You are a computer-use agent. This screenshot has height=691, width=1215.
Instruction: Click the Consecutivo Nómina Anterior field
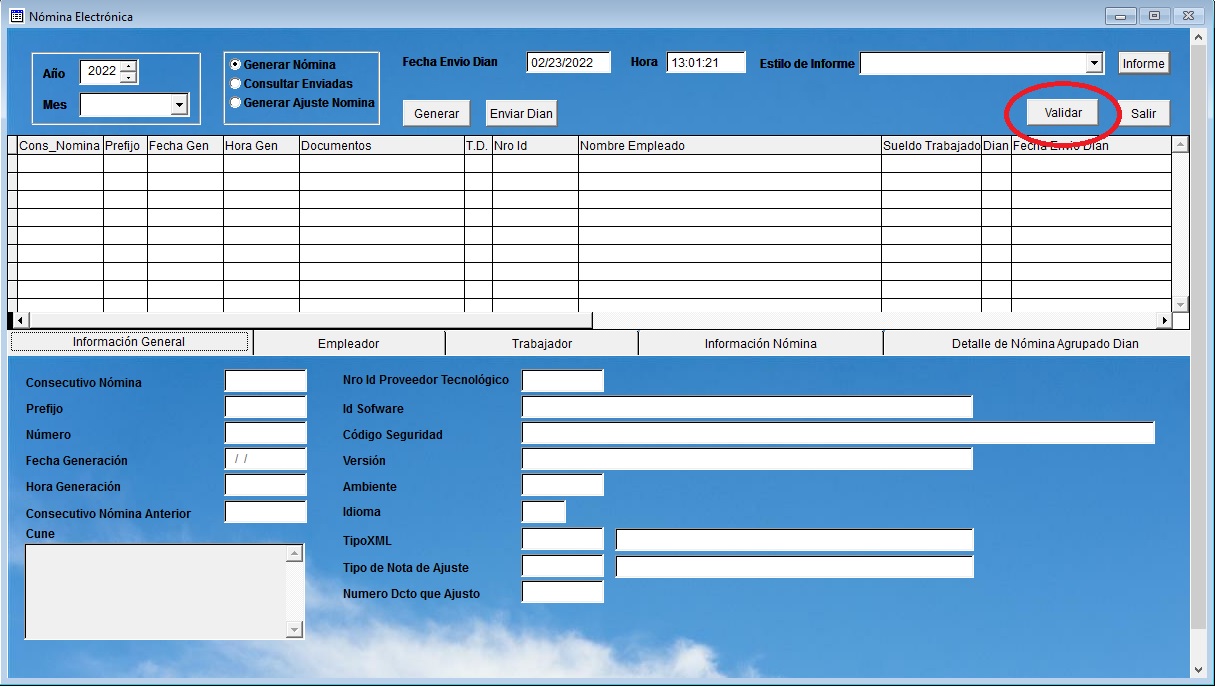[265, 511]
